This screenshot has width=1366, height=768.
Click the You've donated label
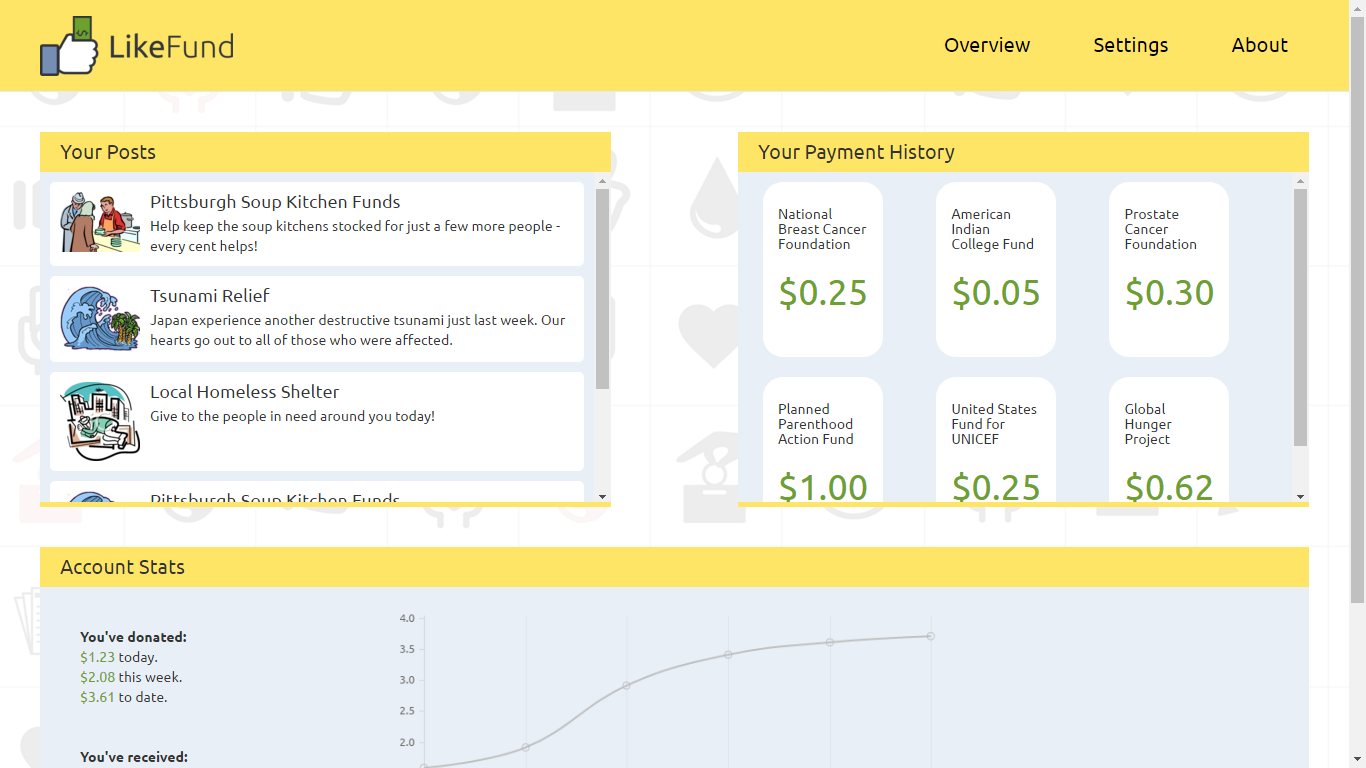[133, 637]
